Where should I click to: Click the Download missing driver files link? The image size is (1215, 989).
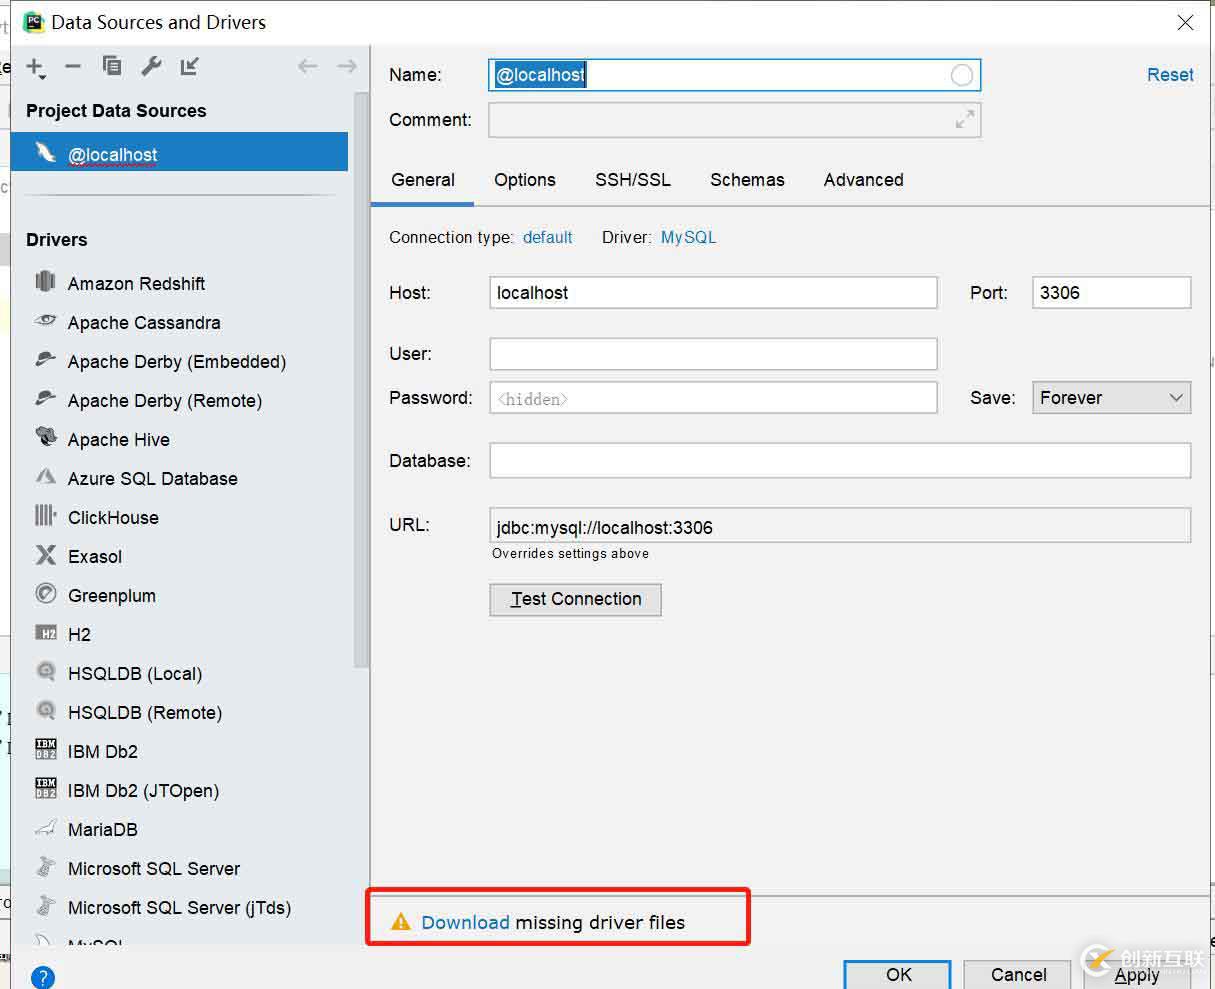tap(465, 923)
